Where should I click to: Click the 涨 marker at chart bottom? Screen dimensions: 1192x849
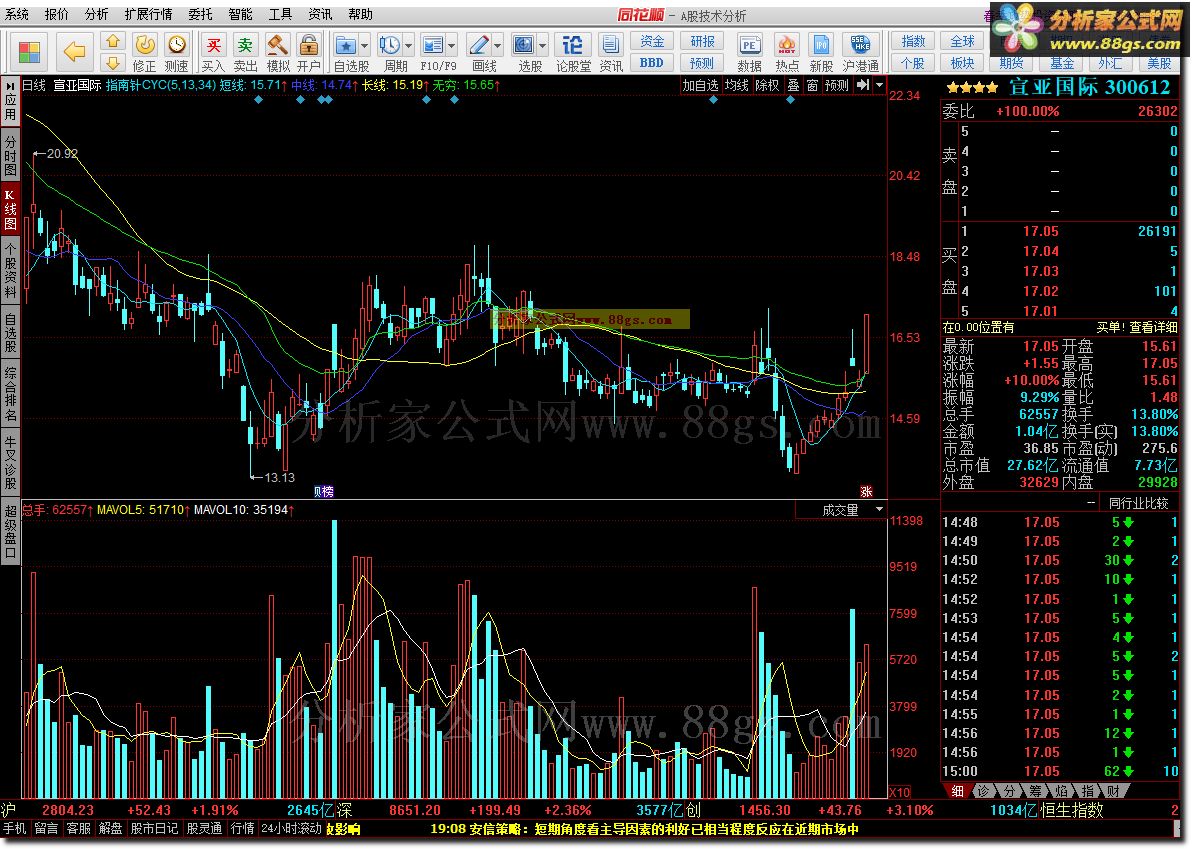point(866,492)
